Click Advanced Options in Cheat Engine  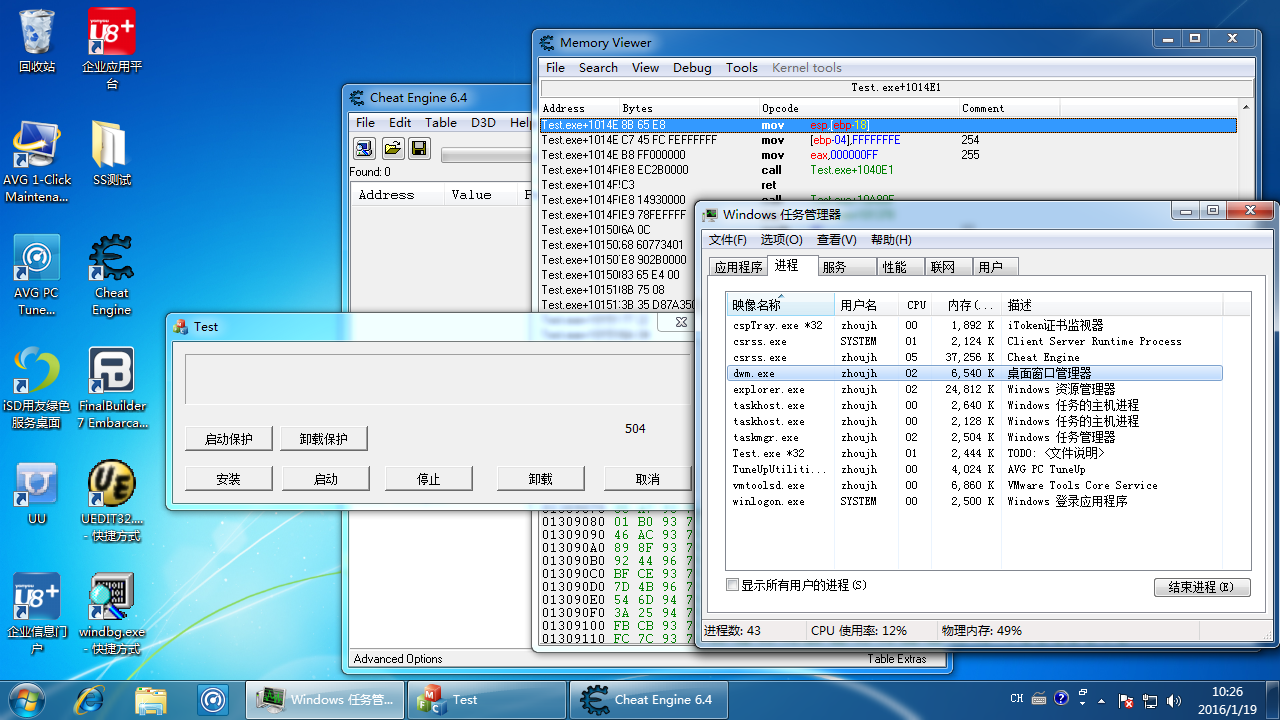point(398,659)
